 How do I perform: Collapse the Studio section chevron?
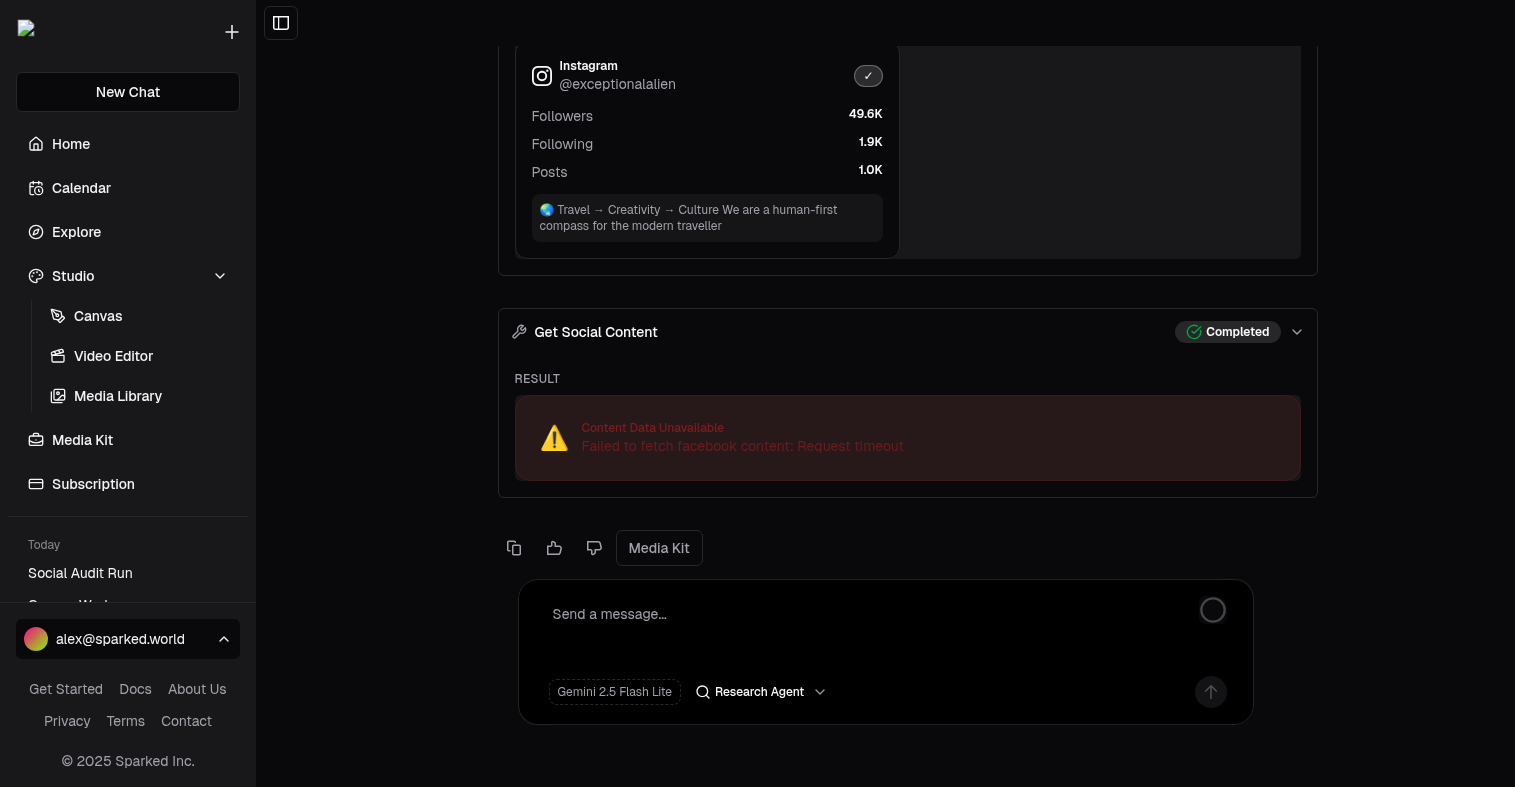click(220, 276)
